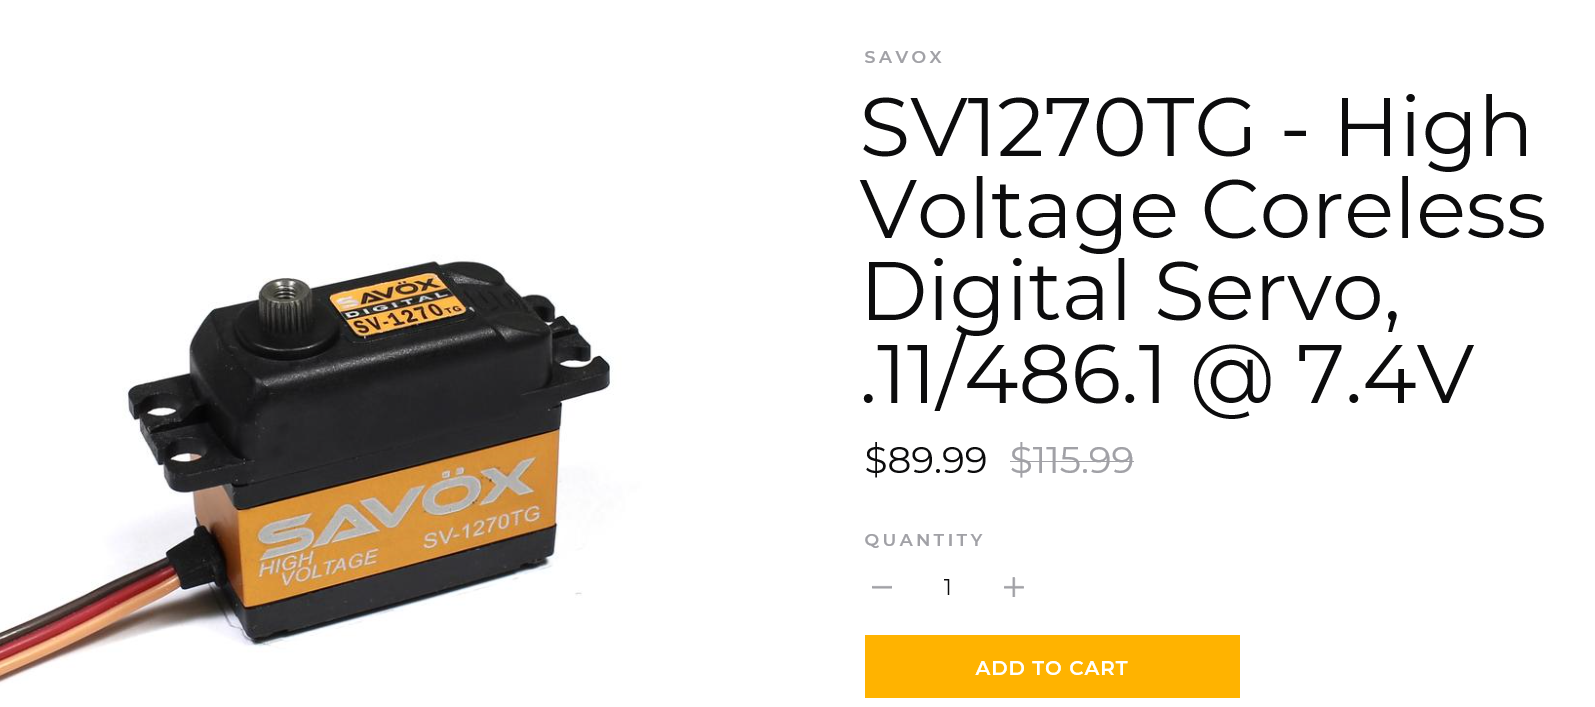Increase quantity with the plus icon
The height and width of the screenshot is (707, 1595).
1014,587
